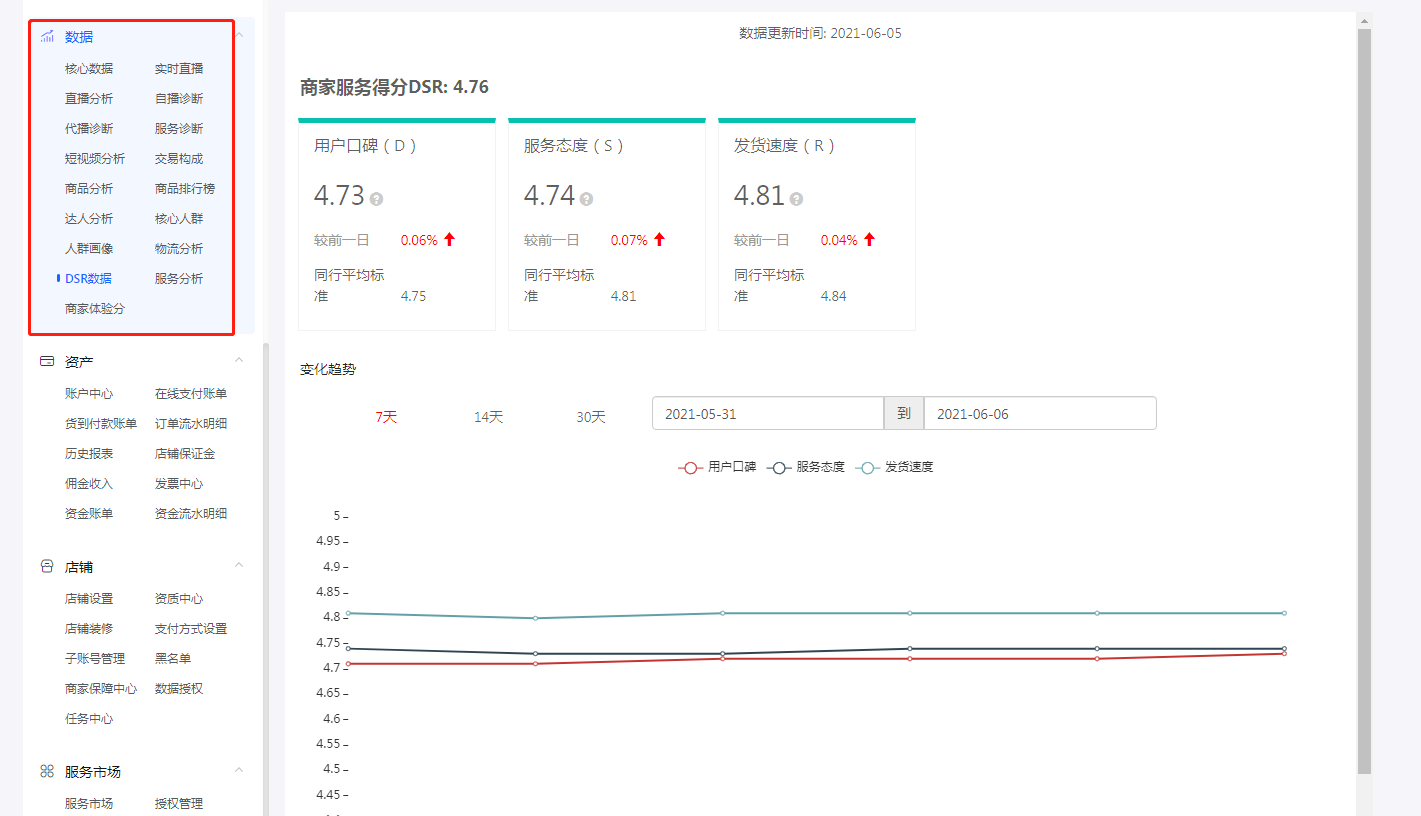Click the sidebar vertical scrollbar
This screenshot has height=816, width=1421.
[266, 580]
